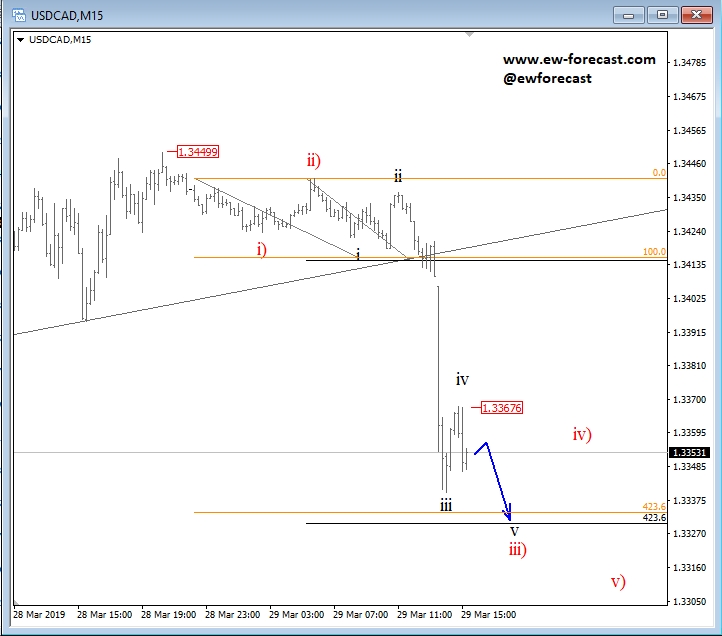
Task: Click time axis label 29 Mar 15:00
Action: tap(489, 615)
